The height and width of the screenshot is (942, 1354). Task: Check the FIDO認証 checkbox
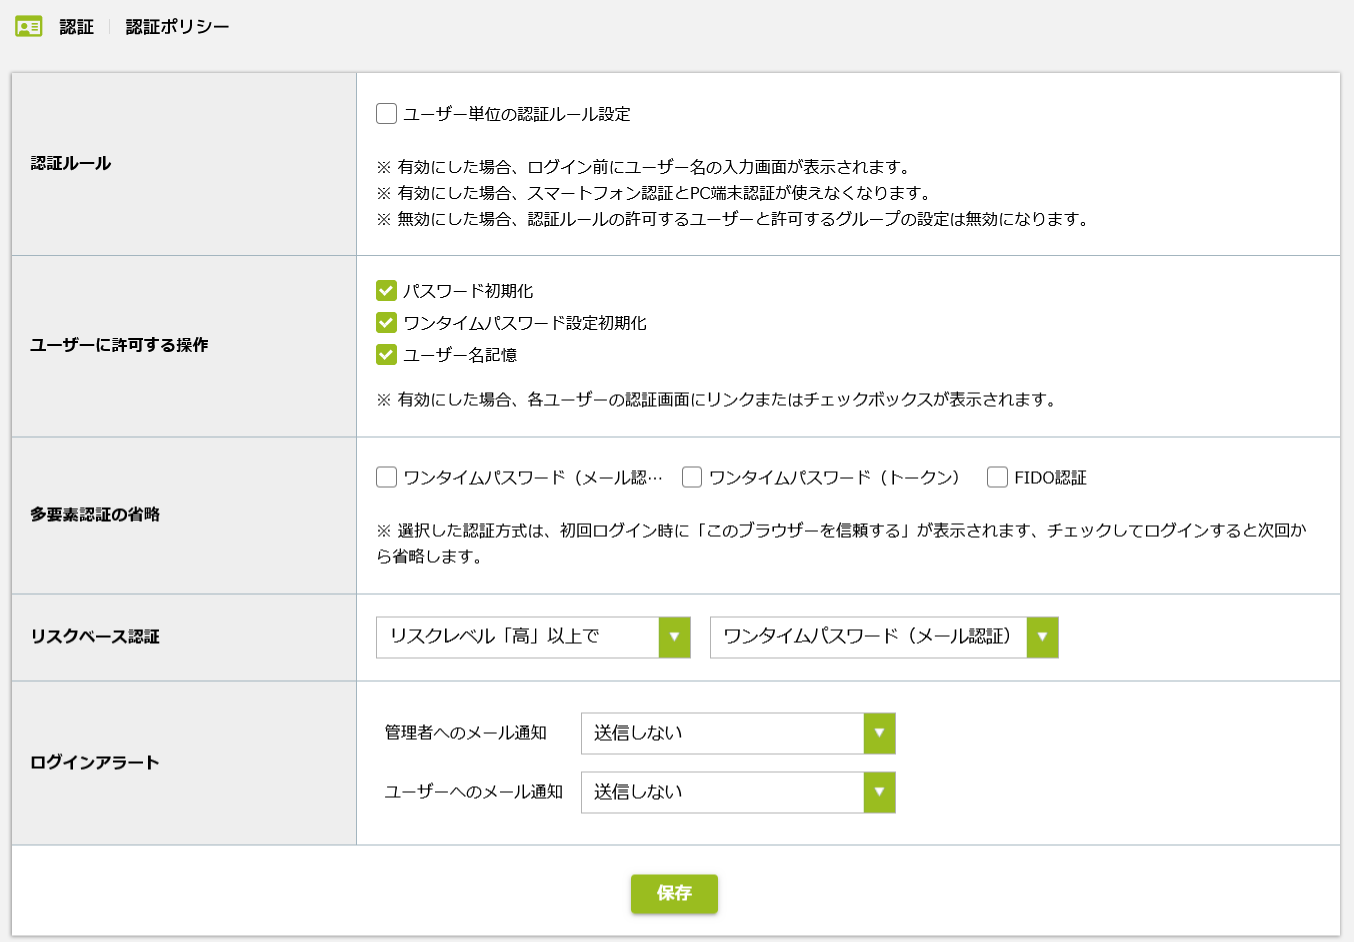pyautogui.click(x=997, y=478)
